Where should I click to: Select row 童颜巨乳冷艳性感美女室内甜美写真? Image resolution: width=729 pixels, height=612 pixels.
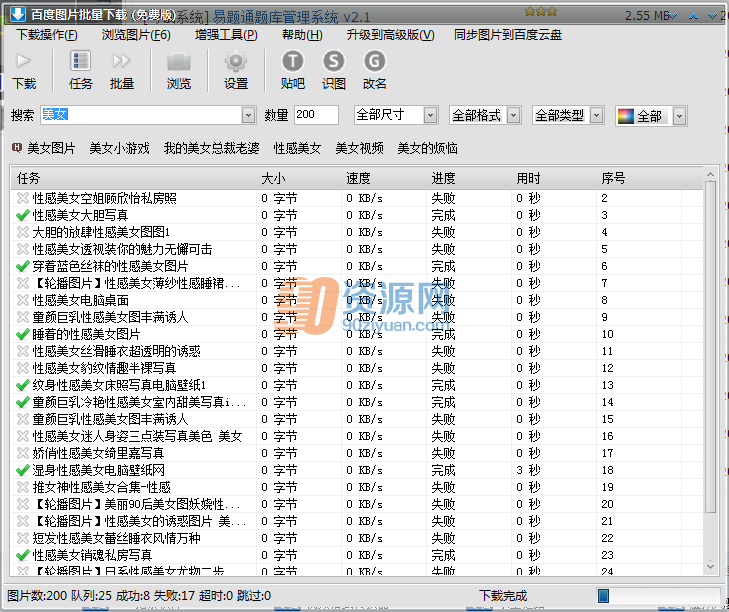click(x=357, y=402)
